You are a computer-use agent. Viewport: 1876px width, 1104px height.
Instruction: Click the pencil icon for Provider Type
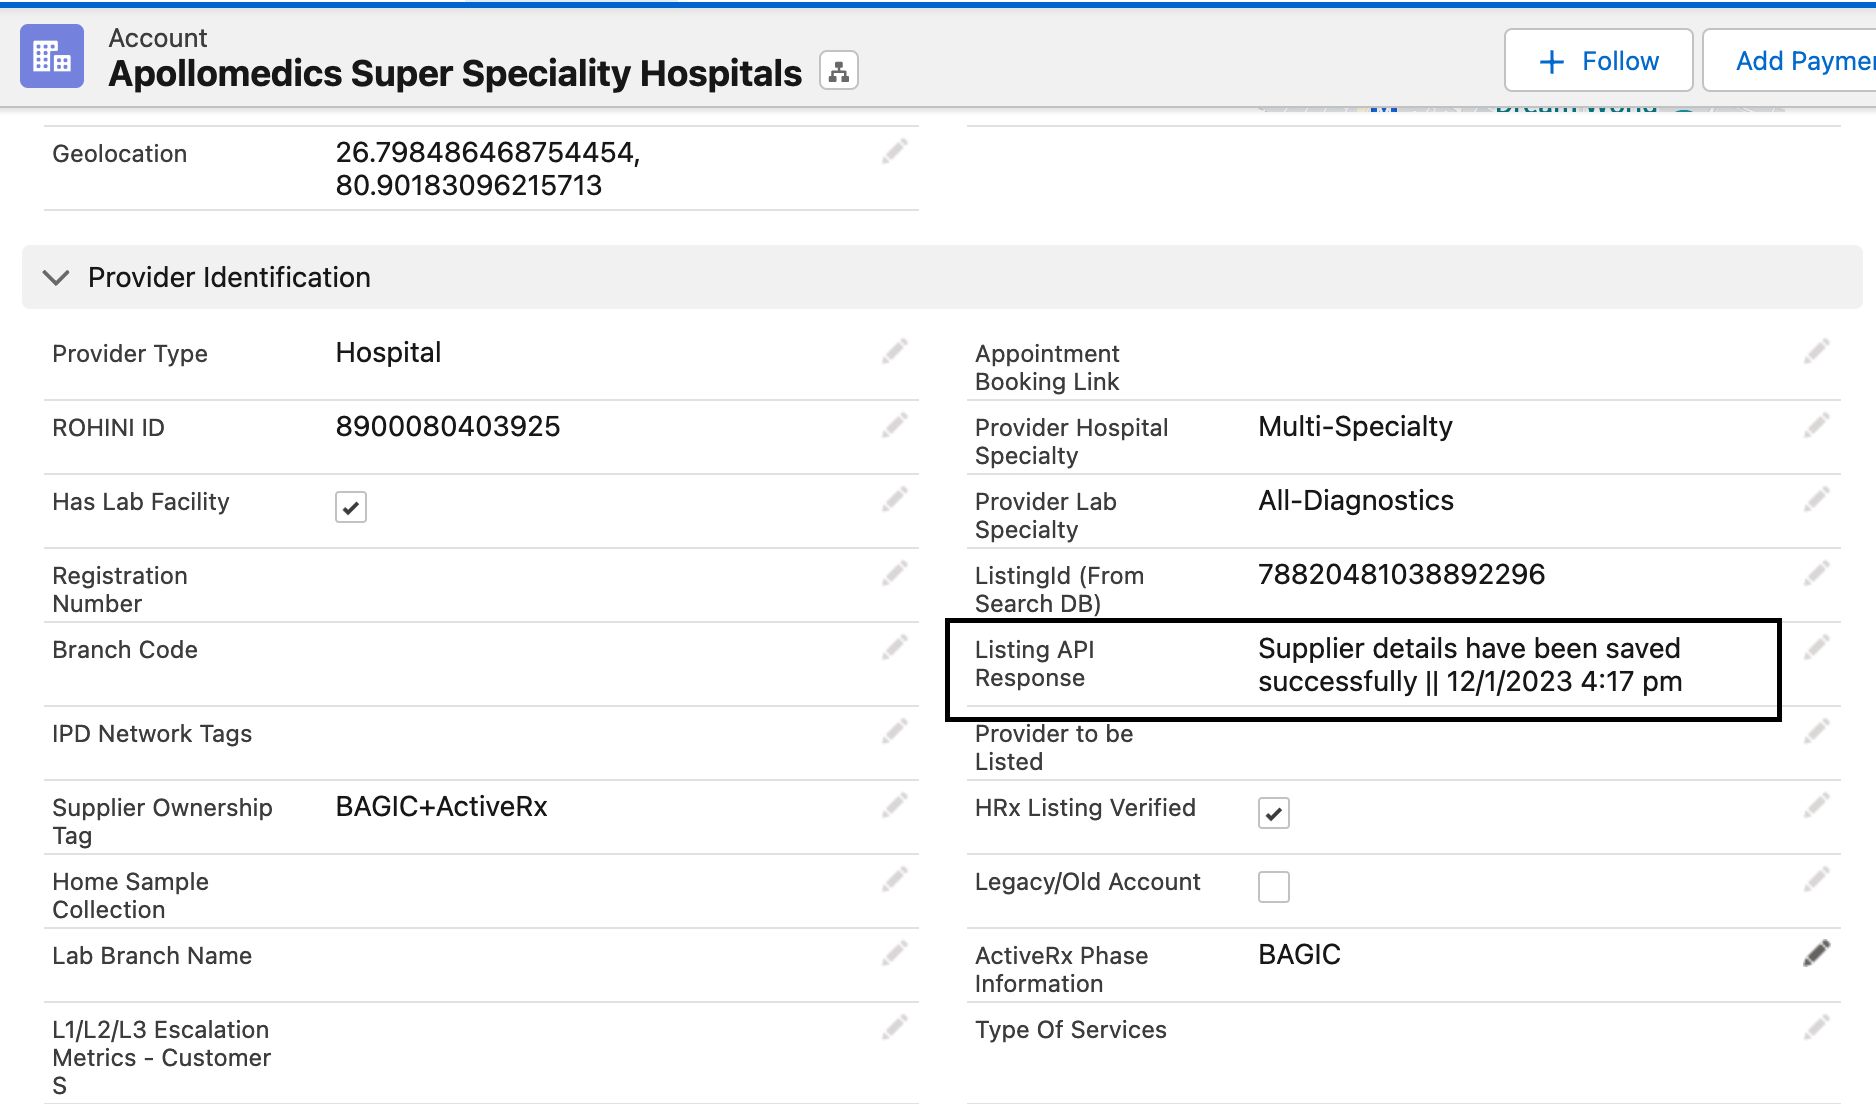pos(894,352)
